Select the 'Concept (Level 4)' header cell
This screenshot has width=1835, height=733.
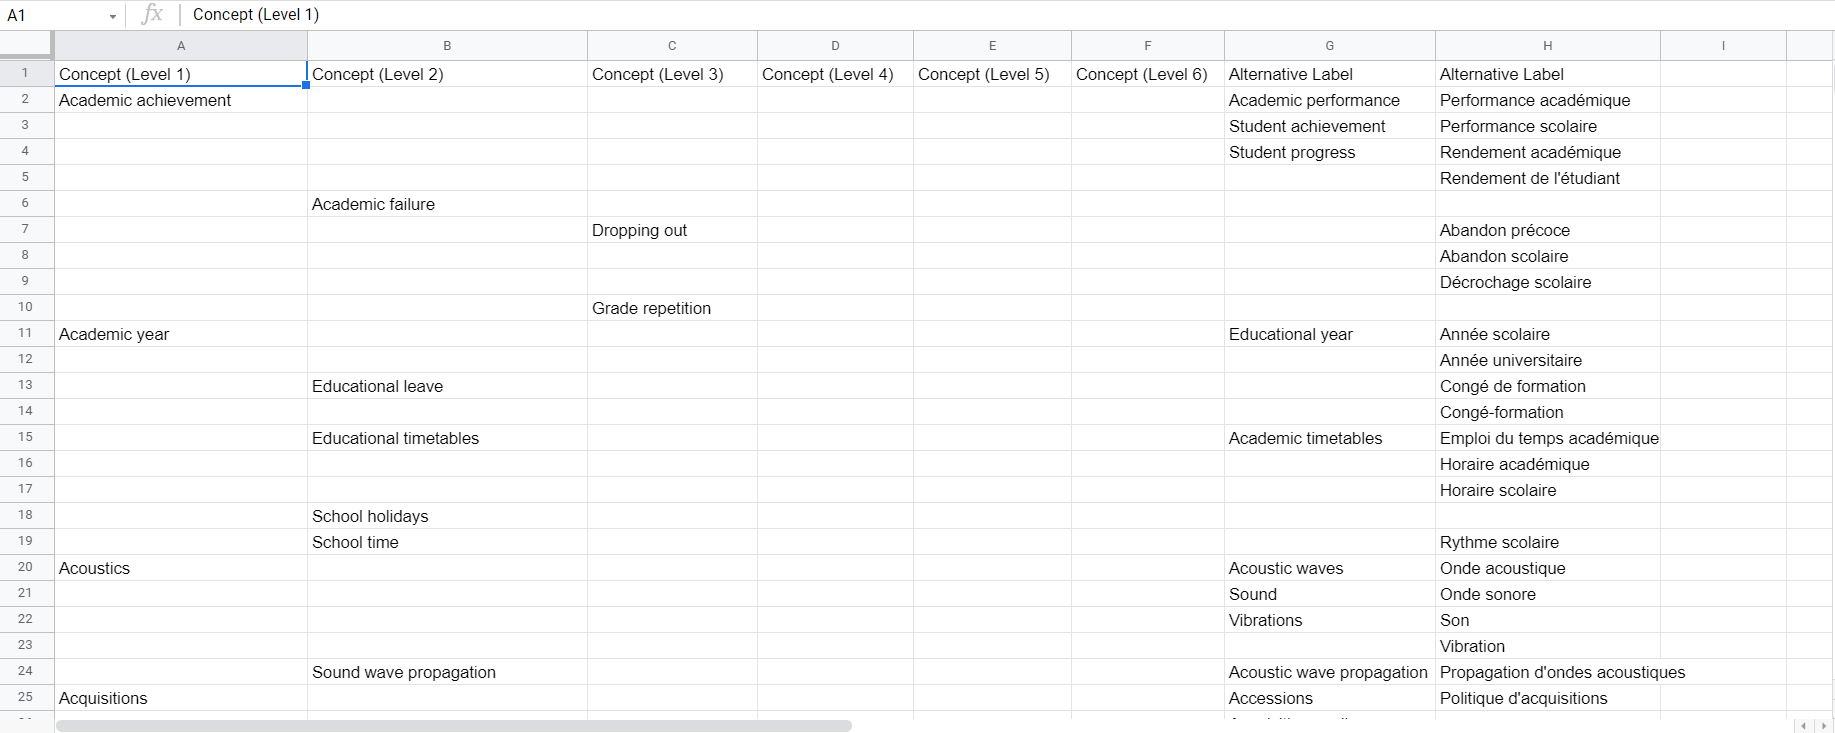click(x=834, y=74)
